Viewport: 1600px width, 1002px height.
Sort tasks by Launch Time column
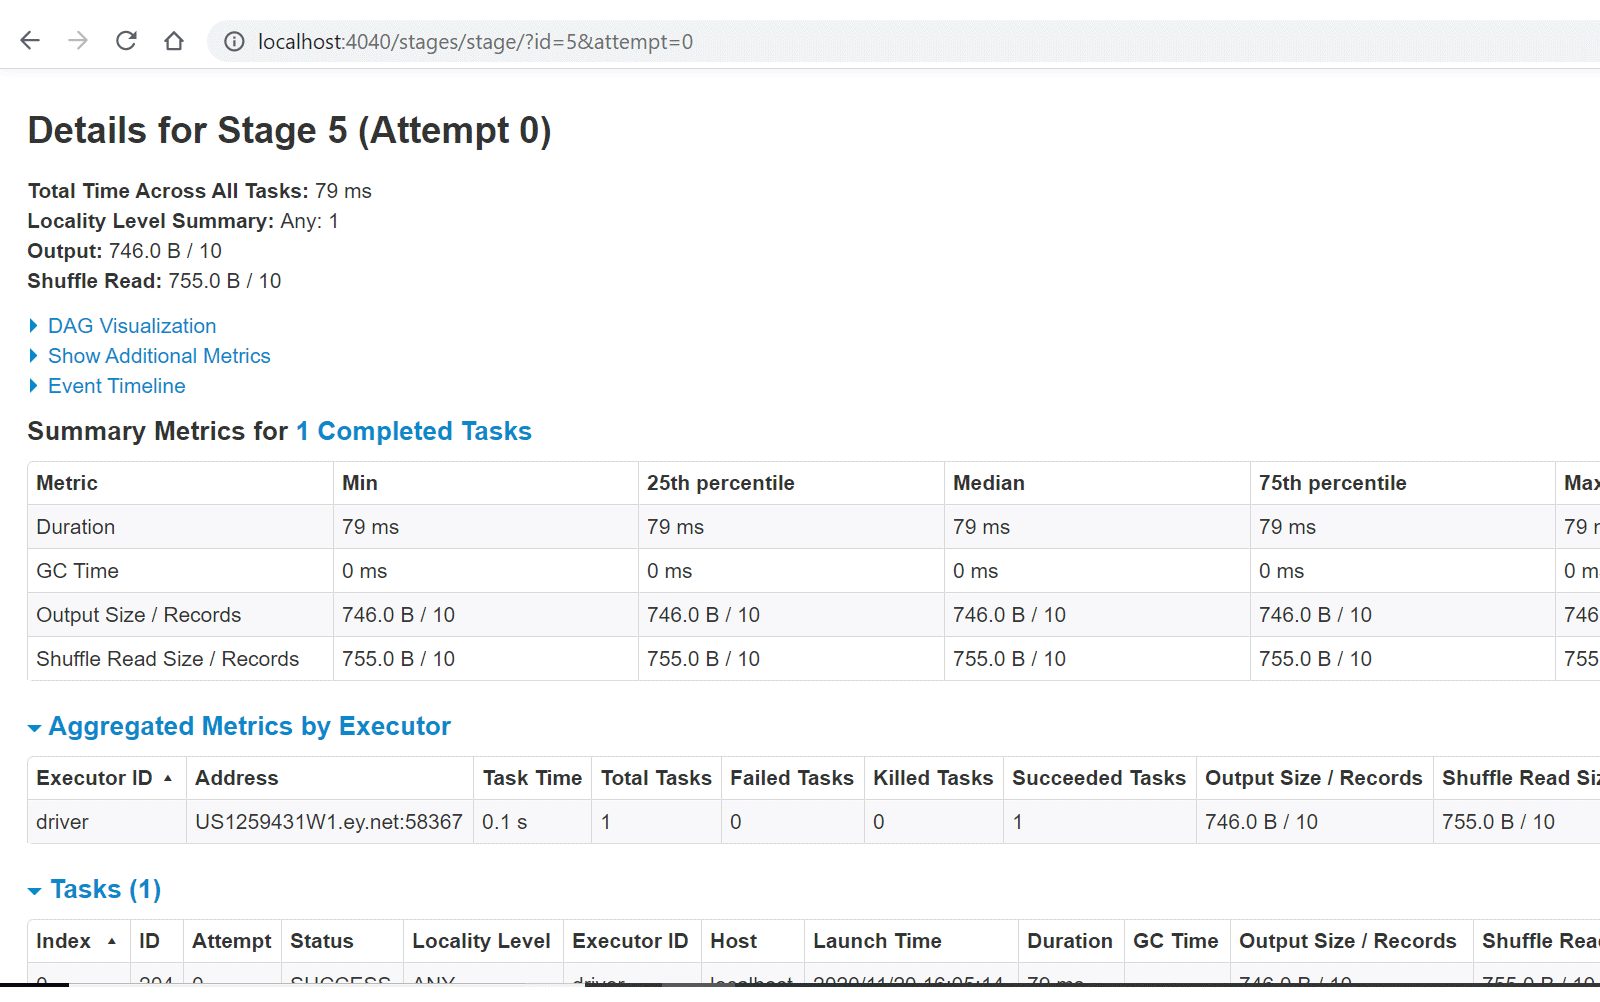[877, 941]
